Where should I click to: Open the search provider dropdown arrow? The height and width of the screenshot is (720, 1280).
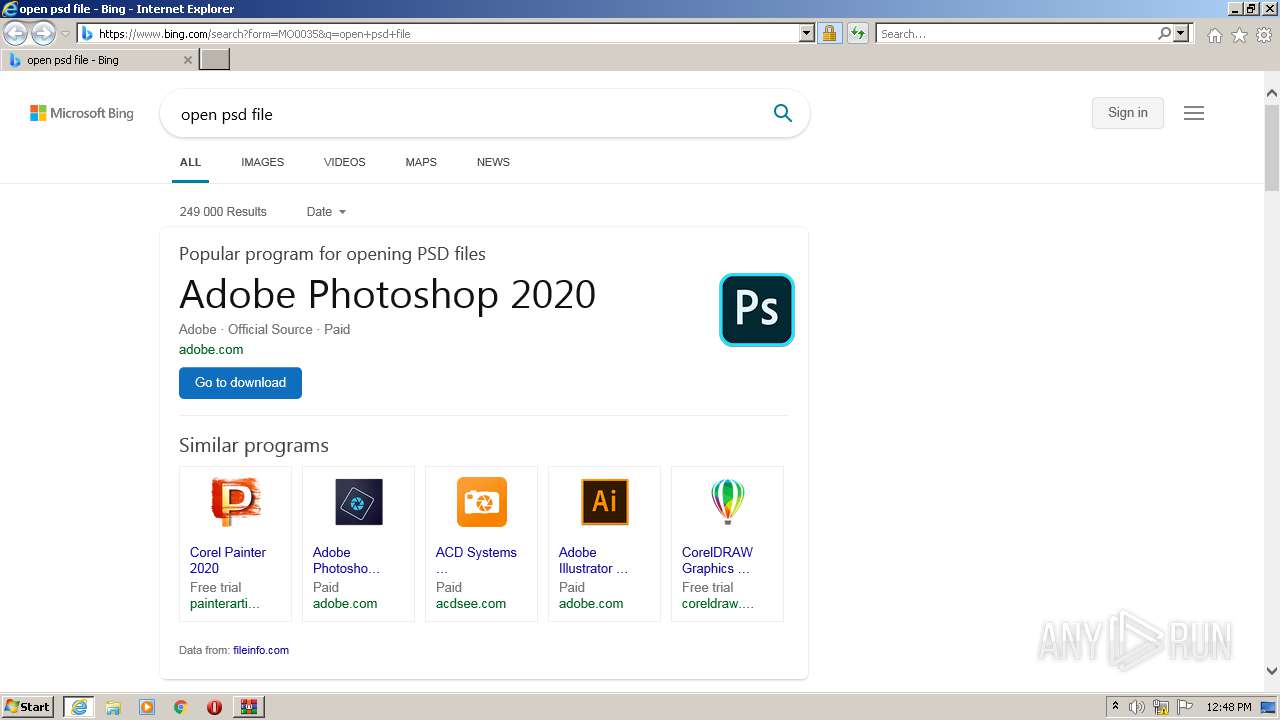tap(1181, 33)
